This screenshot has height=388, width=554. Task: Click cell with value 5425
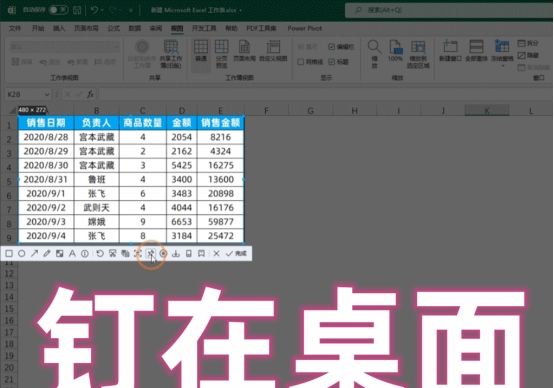point(182,165)
